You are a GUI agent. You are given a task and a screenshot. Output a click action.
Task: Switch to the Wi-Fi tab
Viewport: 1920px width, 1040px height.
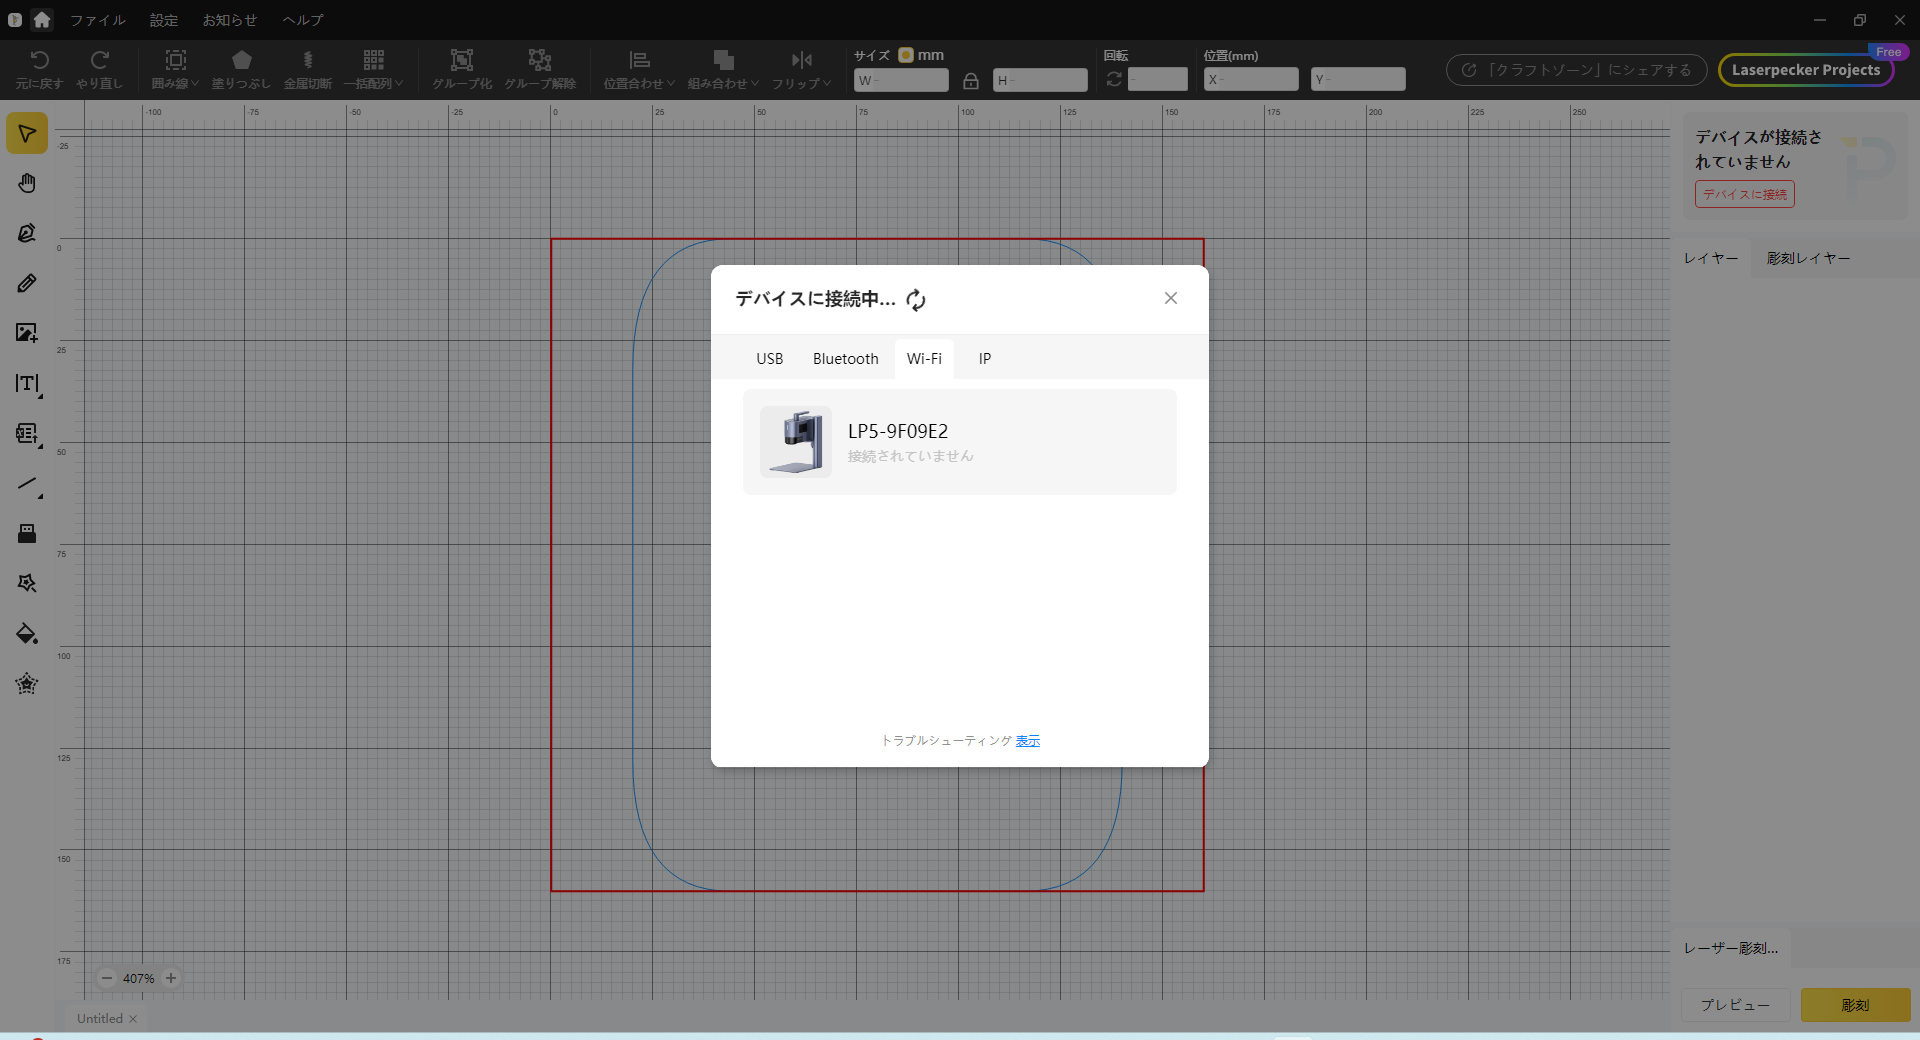pos(924,359)
